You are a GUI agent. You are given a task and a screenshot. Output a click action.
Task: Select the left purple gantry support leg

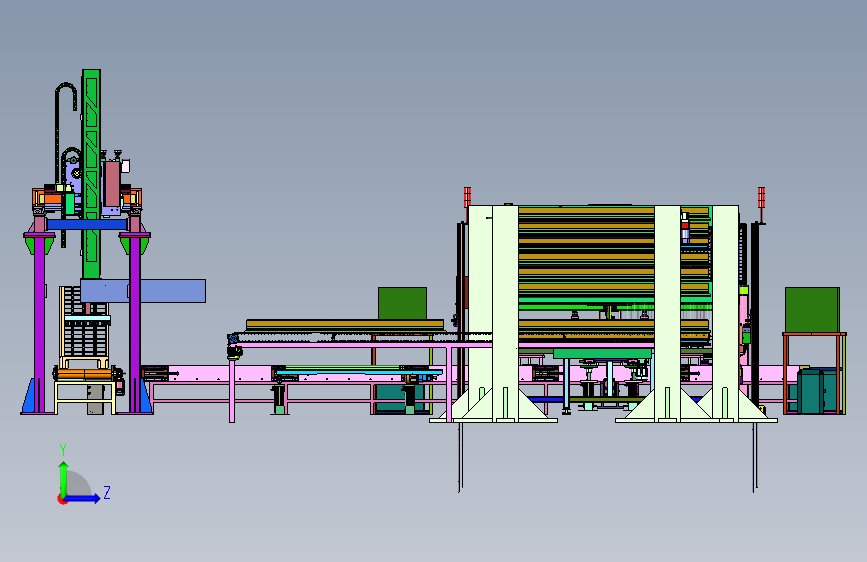pos(39,326)
